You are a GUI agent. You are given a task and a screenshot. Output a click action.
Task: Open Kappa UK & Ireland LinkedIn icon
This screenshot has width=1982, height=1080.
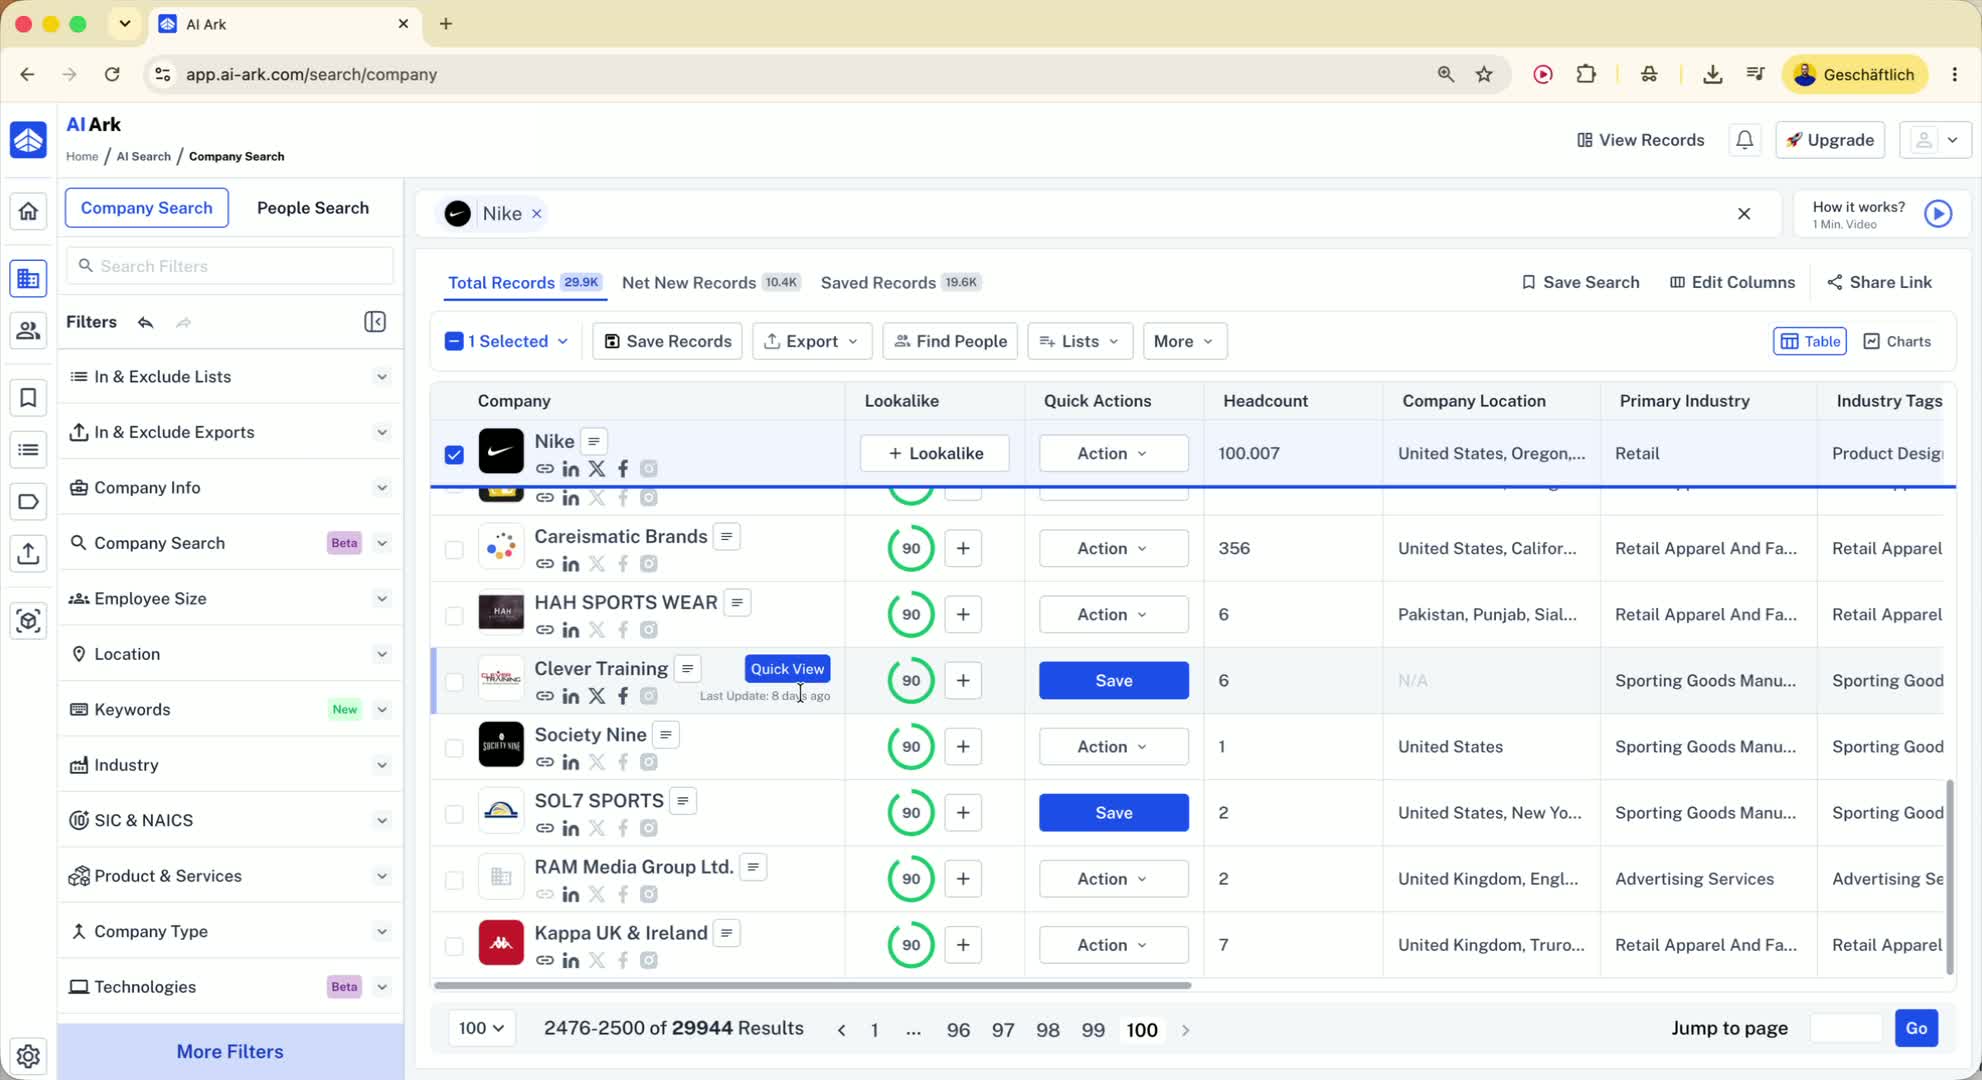571,961
